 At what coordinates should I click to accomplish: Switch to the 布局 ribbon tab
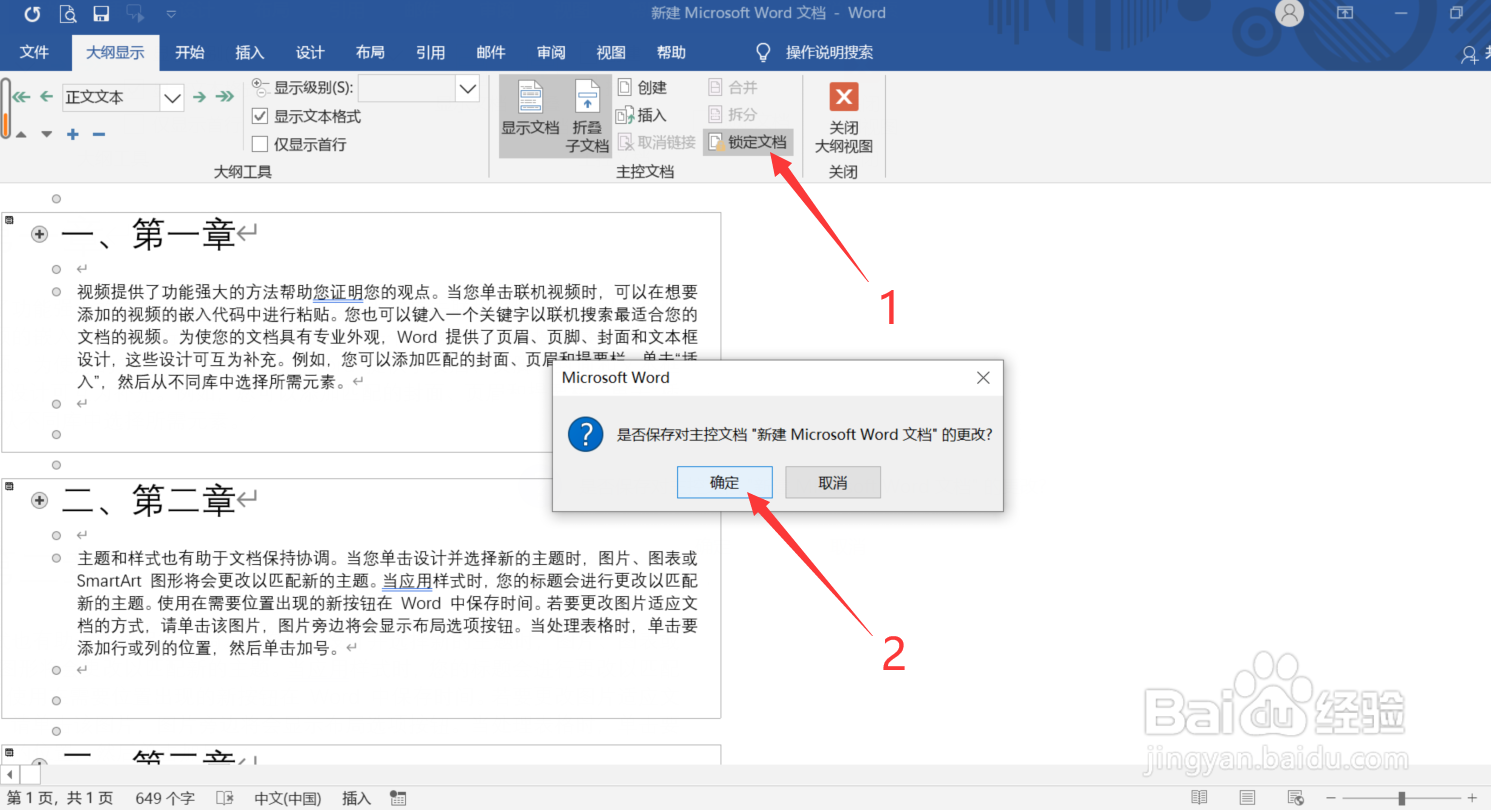370,53
